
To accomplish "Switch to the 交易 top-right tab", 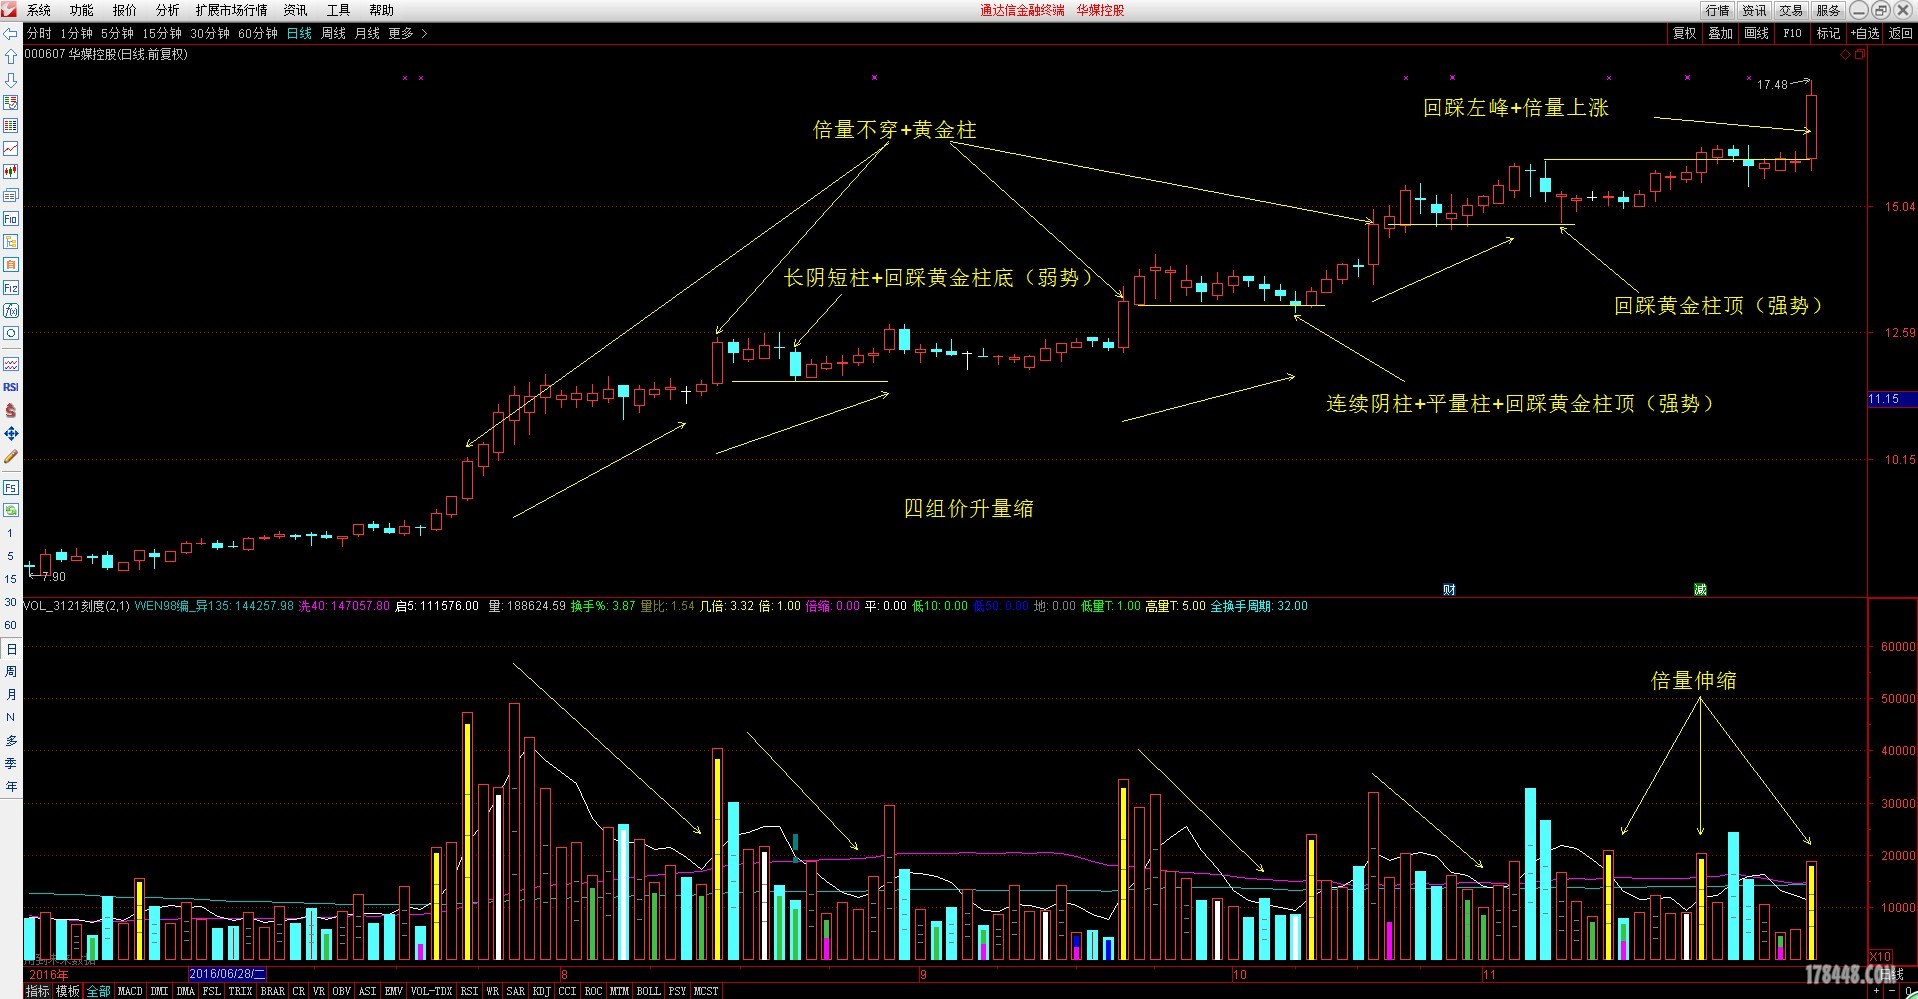I will click(1791, 10).
